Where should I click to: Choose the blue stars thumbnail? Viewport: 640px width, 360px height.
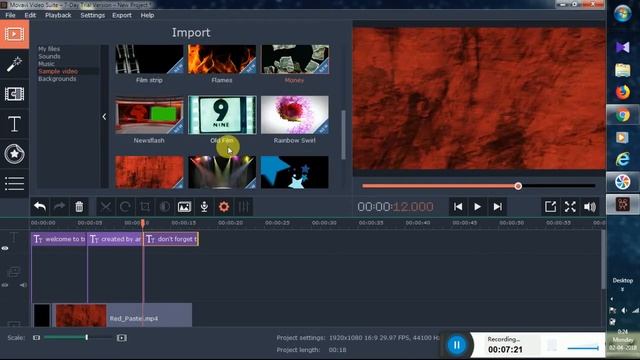tap(295, 172)
